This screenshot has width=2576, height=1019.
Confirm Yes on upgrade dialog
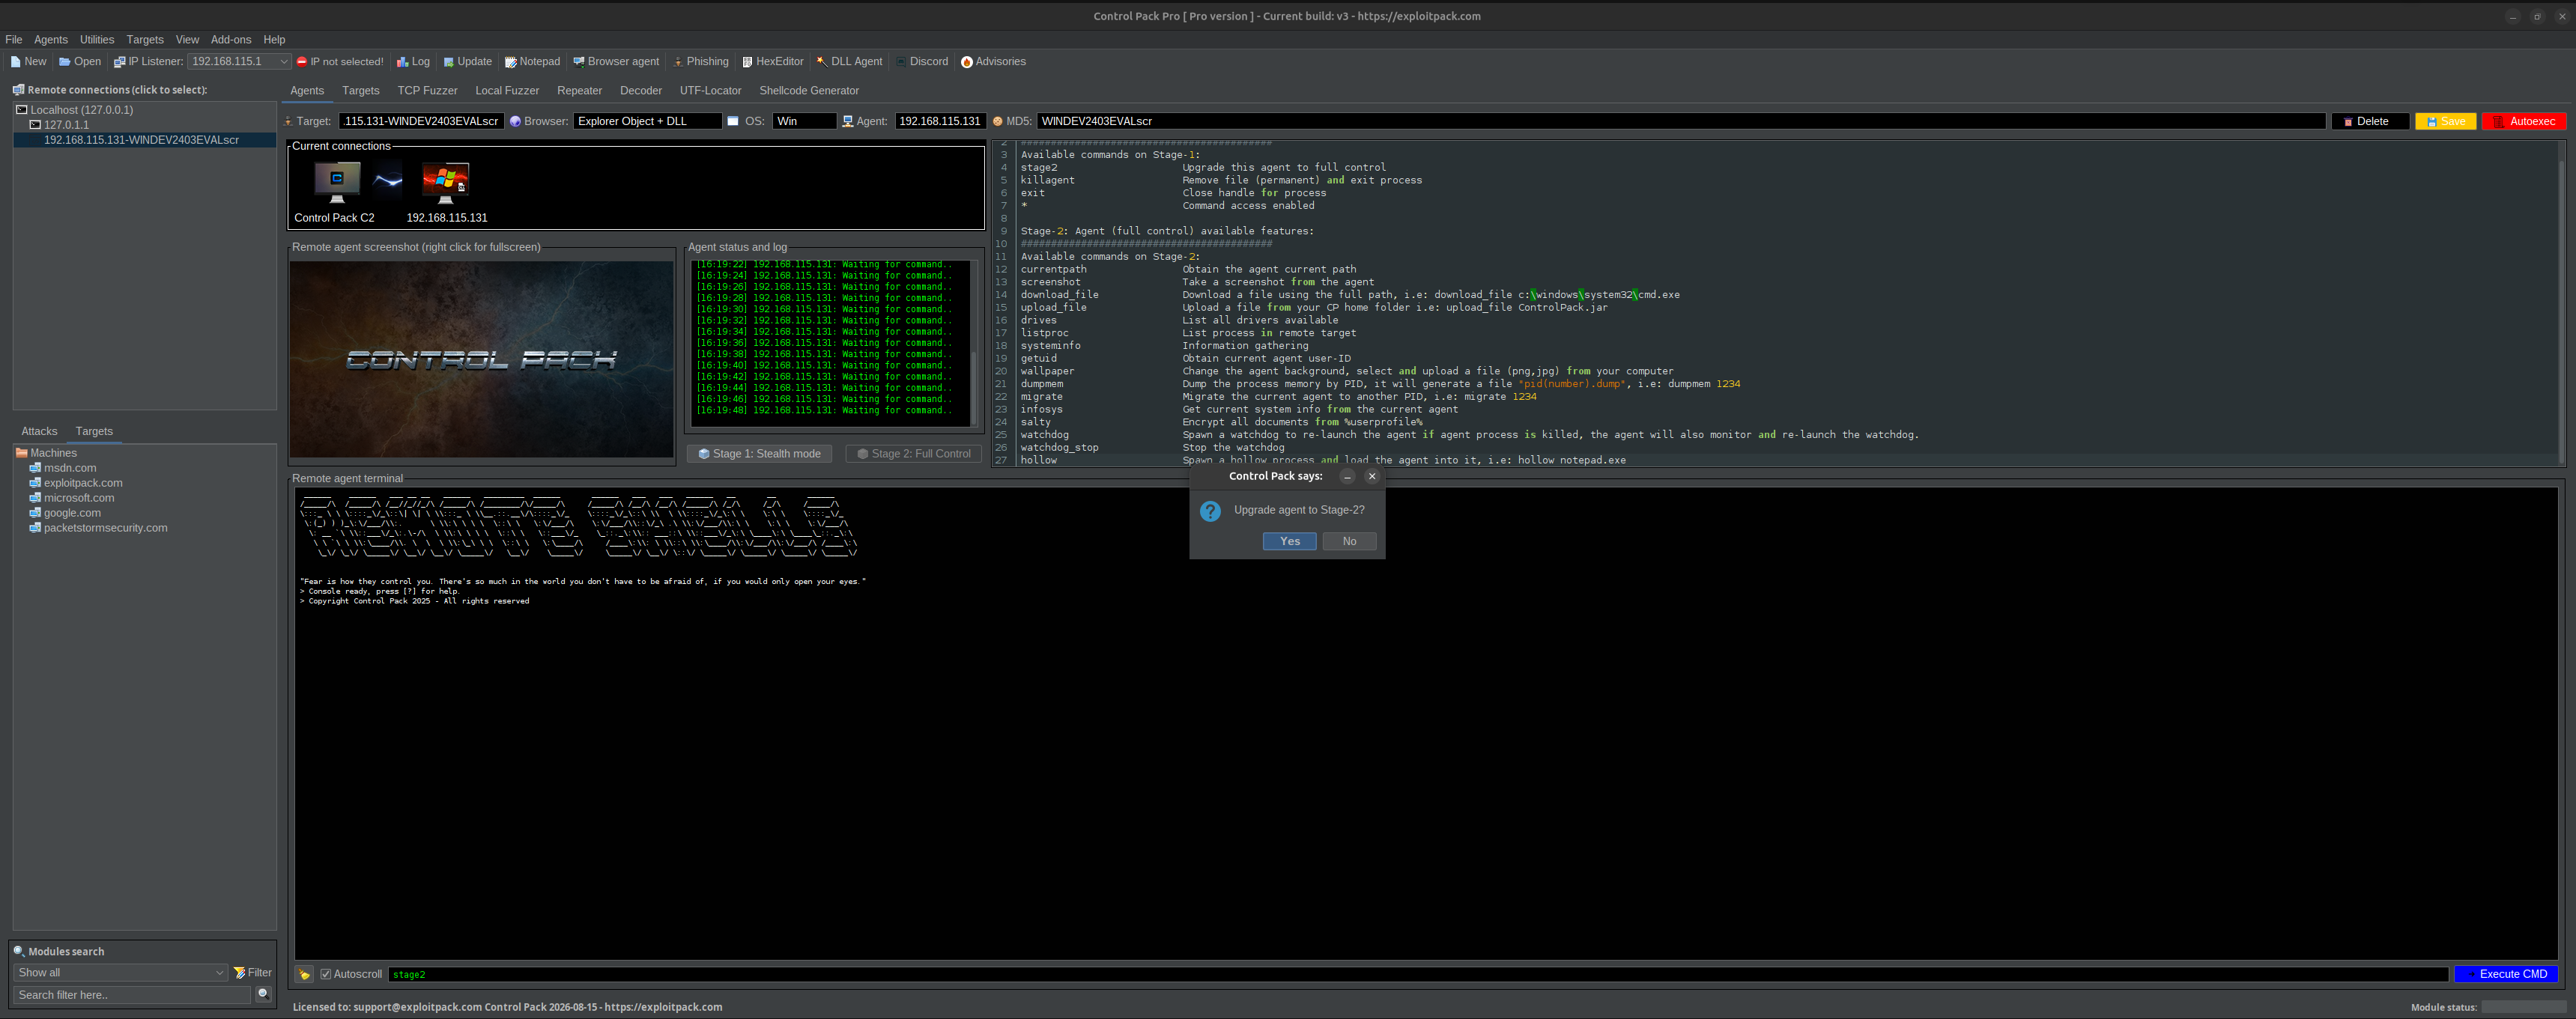point(1289,541)
